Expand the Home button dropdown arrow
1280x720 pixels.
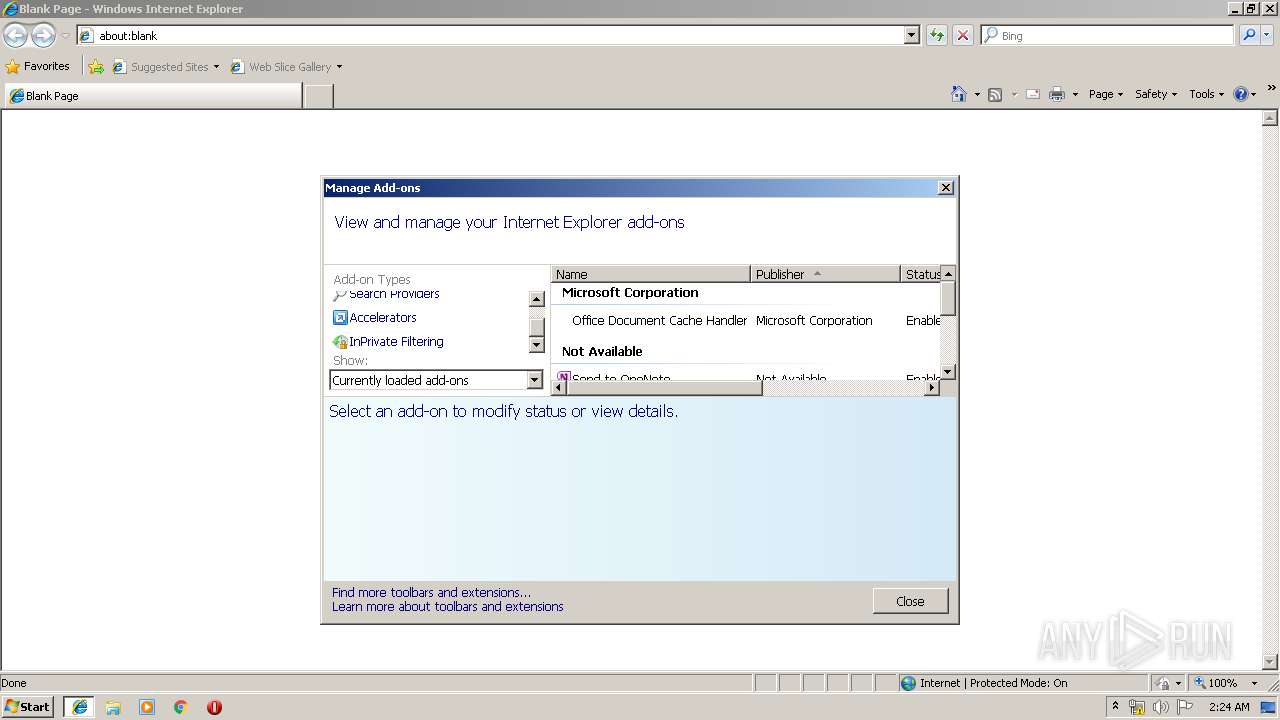coord(975,94)
